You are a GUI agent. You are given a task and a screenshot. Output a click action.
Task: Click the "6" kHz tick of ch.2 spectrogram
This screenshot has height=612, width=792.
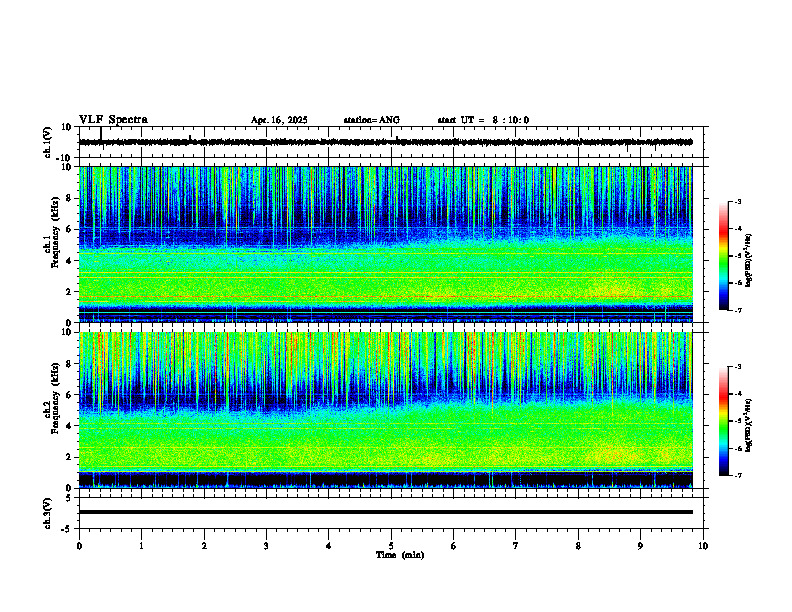[x=70, y=395]
